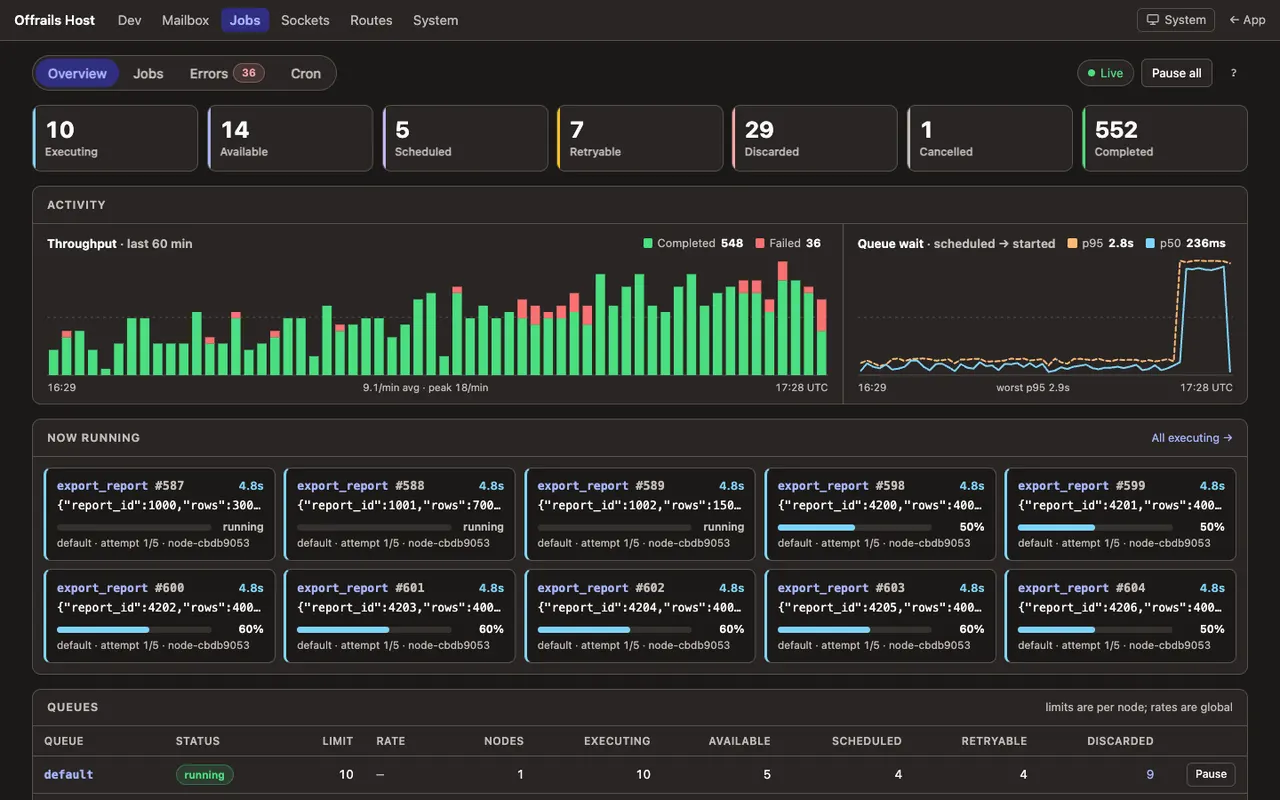Toggle the Live updates indicator
1280x800 pixels.
click(x=1105, y=73)
